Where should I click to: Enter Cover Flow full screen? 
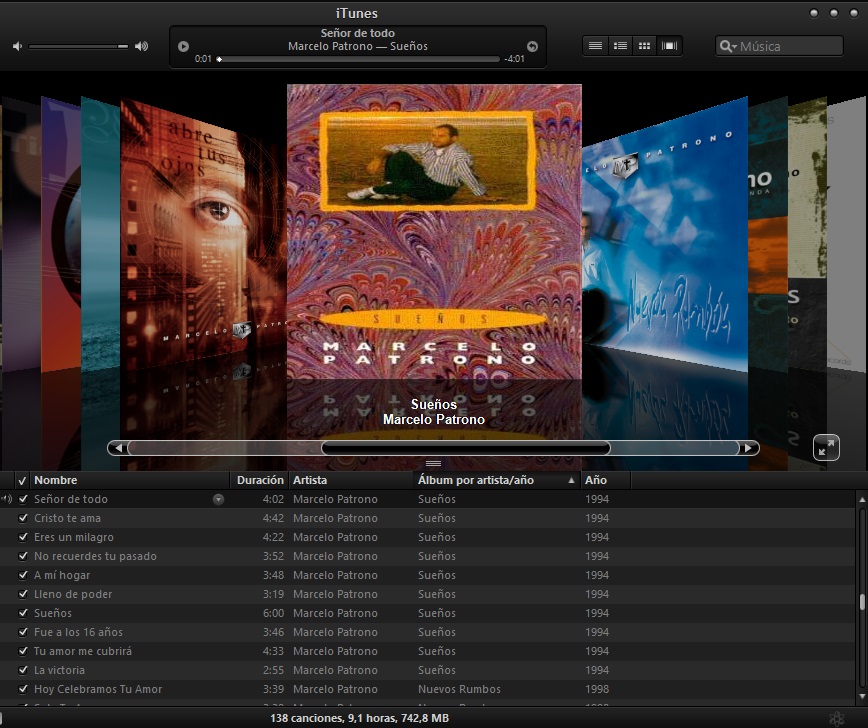click(x=826, y=448)
